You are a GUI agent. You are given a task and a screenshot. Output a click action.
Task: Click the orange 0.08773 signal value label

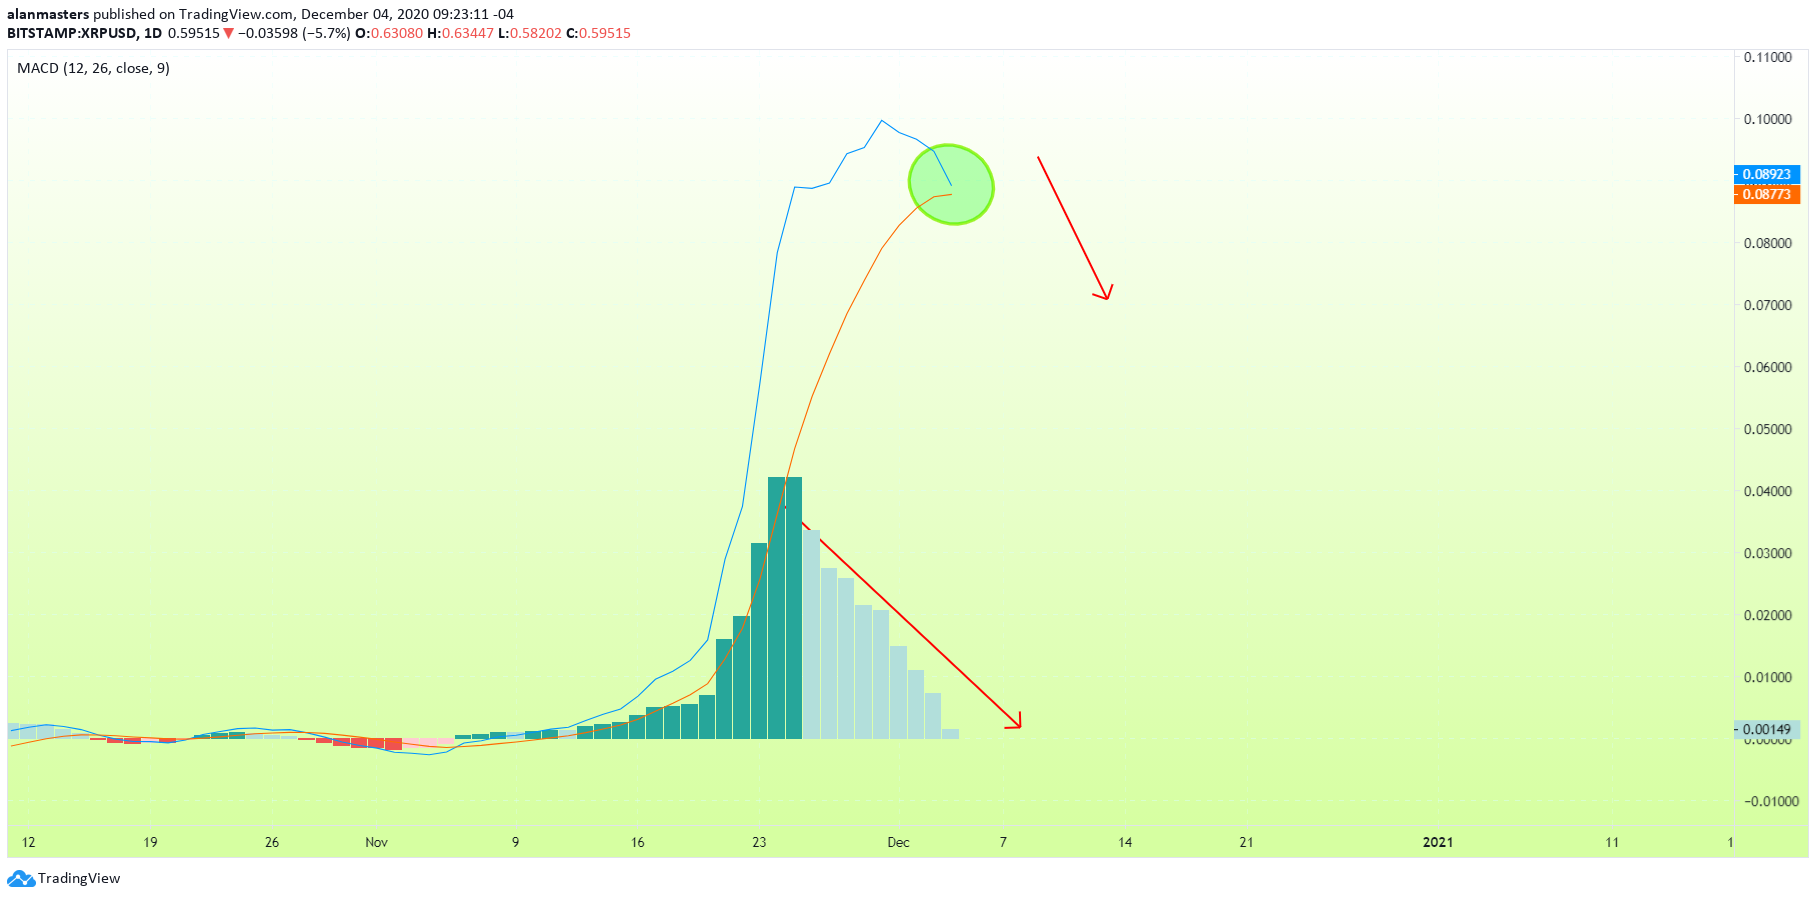pyautogui.click(x=1767, y=194)
